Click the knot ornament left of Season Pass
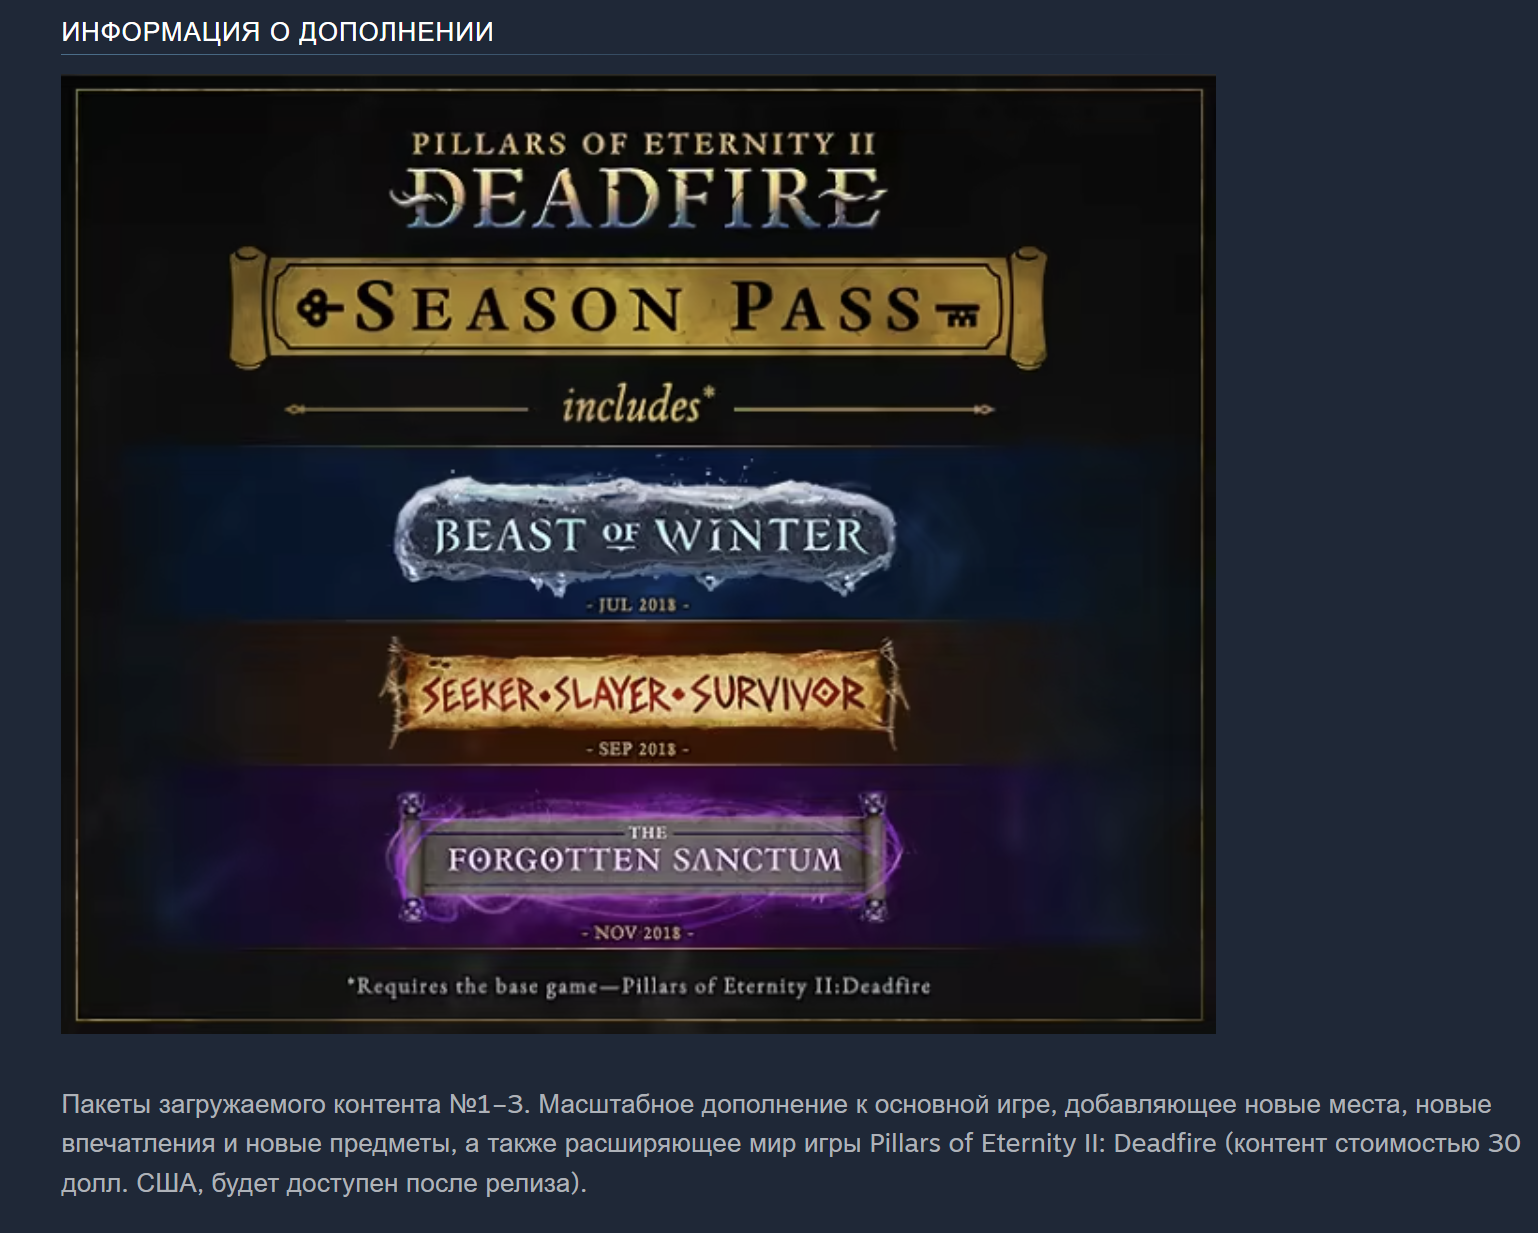Screen dimensions: 1538x1233 [x=319, y=308]
